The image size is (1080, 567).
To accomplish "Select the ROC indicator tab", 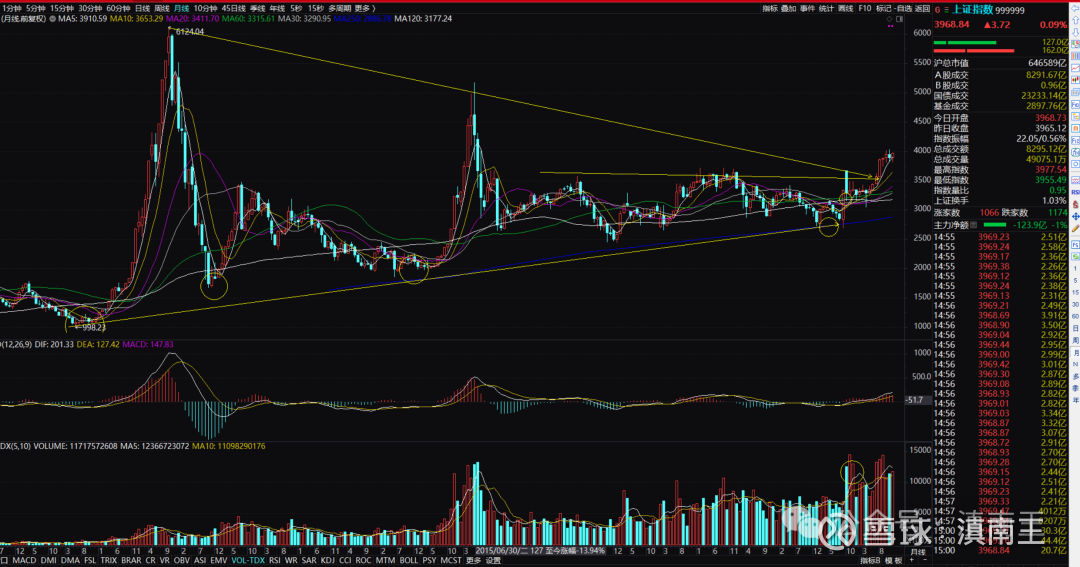I will coord(363,560).
